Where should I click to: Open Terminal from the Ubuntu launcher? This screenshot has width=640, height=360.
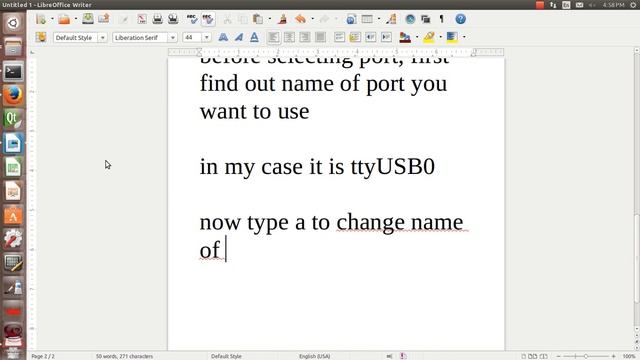point(13,72)
